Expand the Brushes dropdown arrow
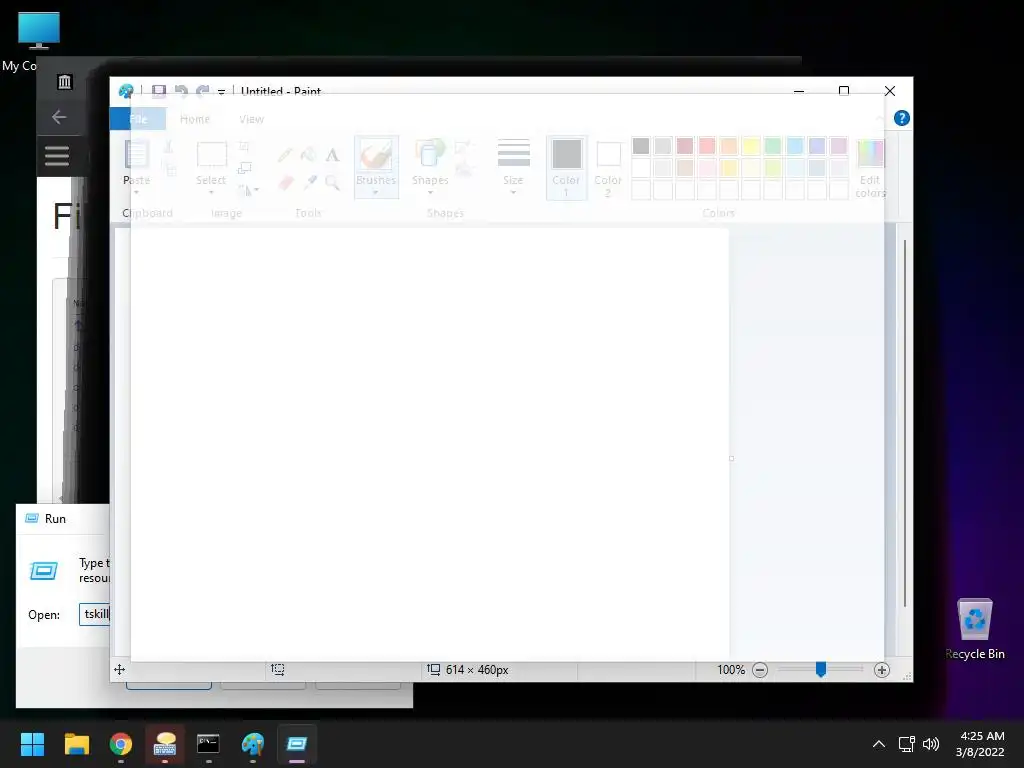This screenshot has height=768, width=1024. pyautogui.click(x=376, y=192)
